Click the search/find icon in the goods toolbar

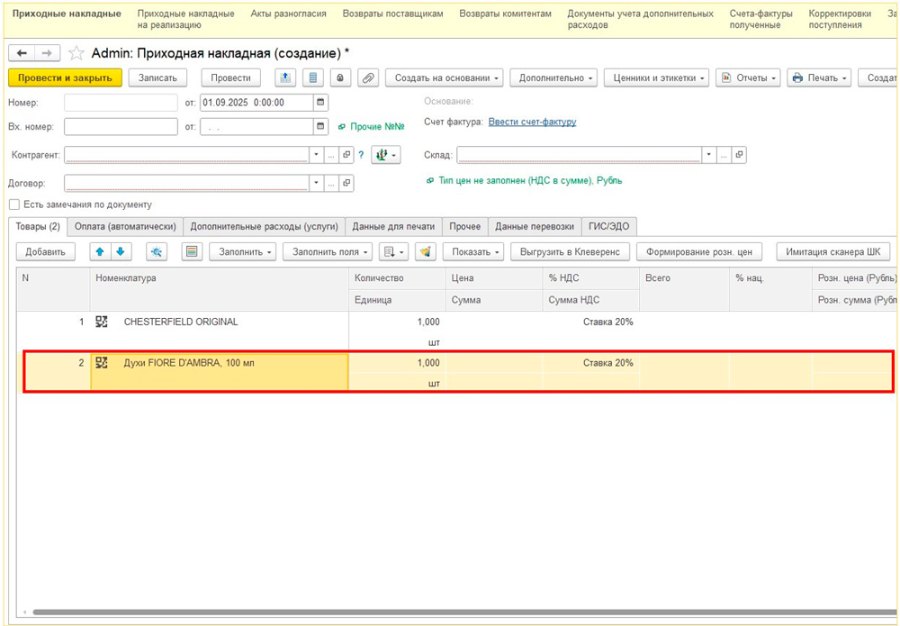tap(156, 252)
